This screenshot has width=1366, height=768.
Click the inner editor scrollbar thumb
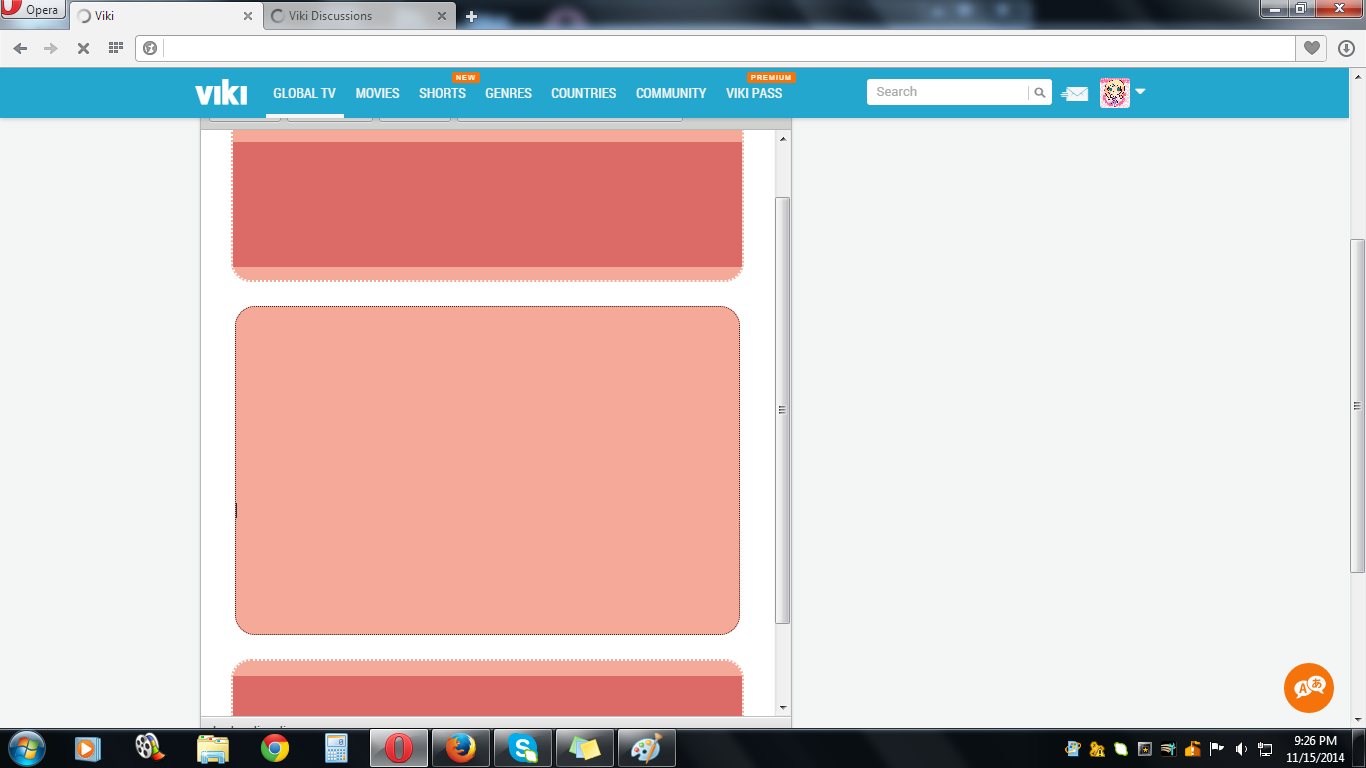(x=783, y=410)
